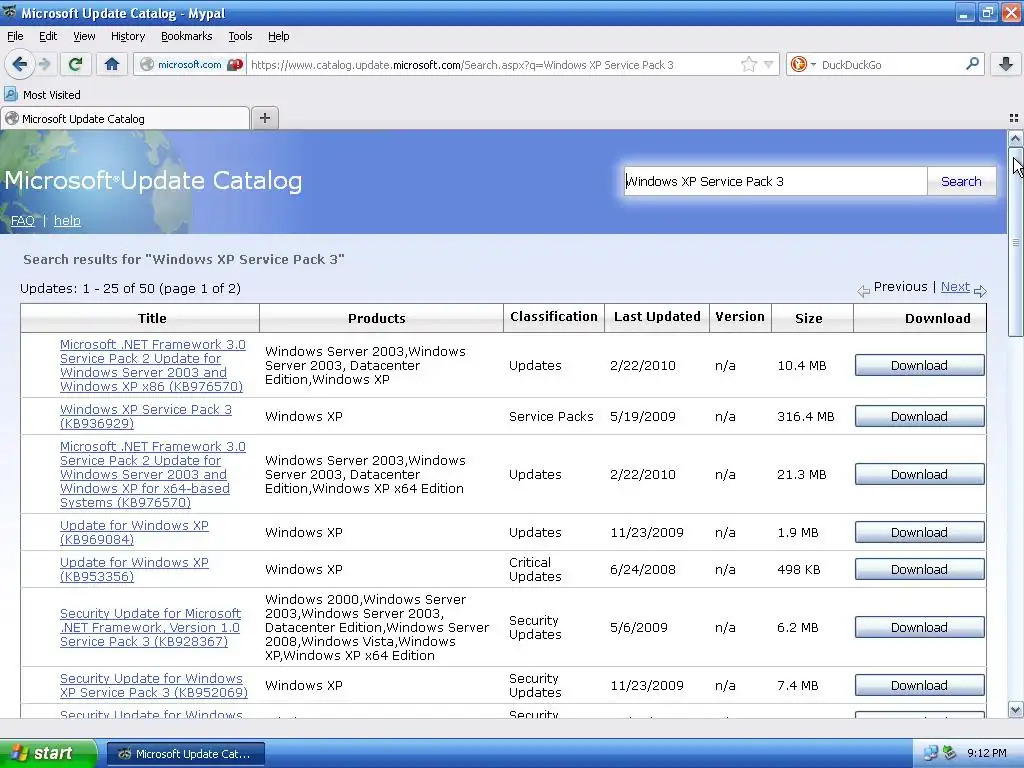Click the DuckDuckGo search field
Image resolution: width=1024 pixels, height=768 pixels.
click(x=891, y=64)
